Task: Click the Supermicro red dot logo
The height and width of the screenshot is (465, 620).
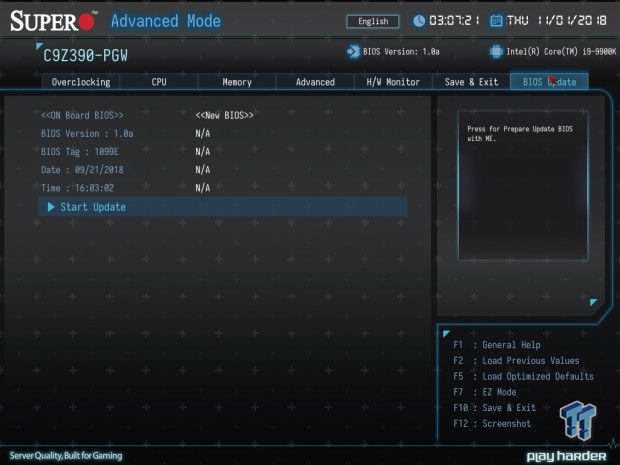Action: click(86, 21)
